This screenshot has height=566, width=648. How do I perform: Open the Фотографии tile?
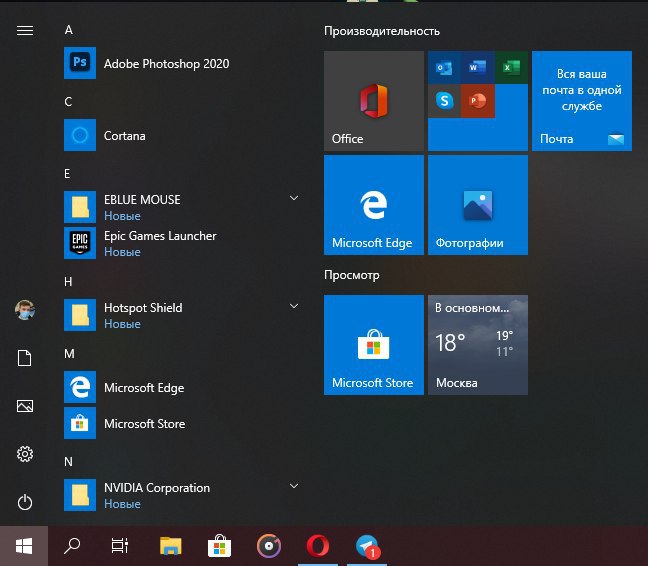point(478,205)
